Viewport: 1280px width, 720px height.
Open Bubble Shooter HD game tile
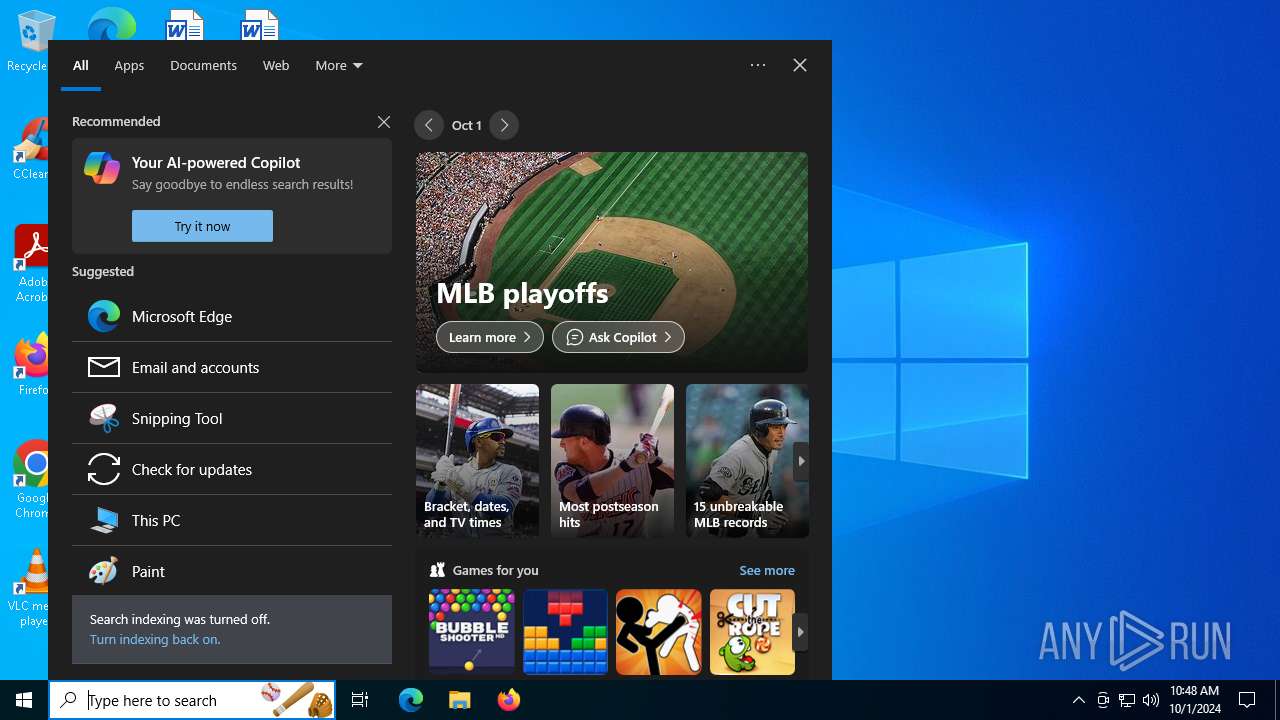click(471, 632)
